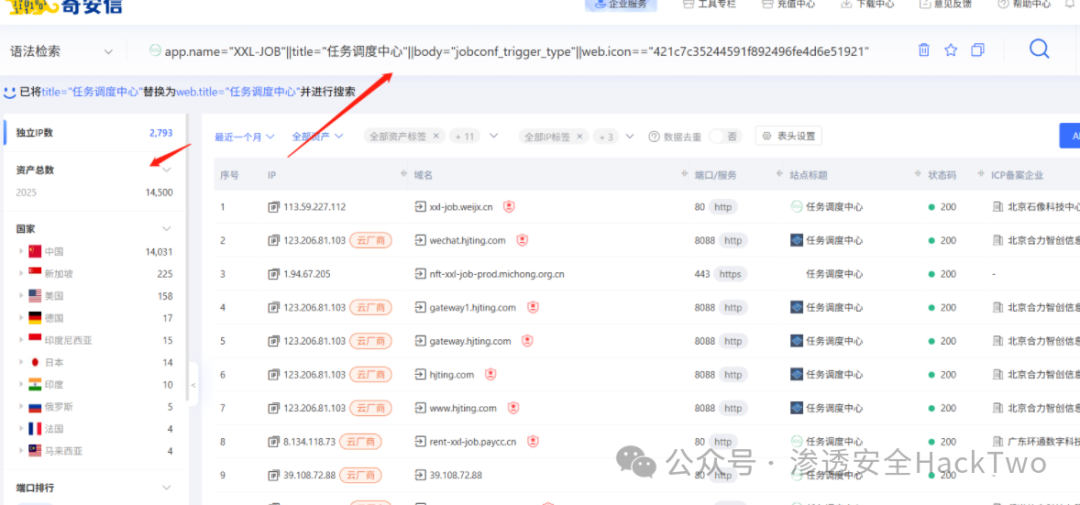Click into the search query input field
This screenshot has height=505, width=1080.
(517, 51)
